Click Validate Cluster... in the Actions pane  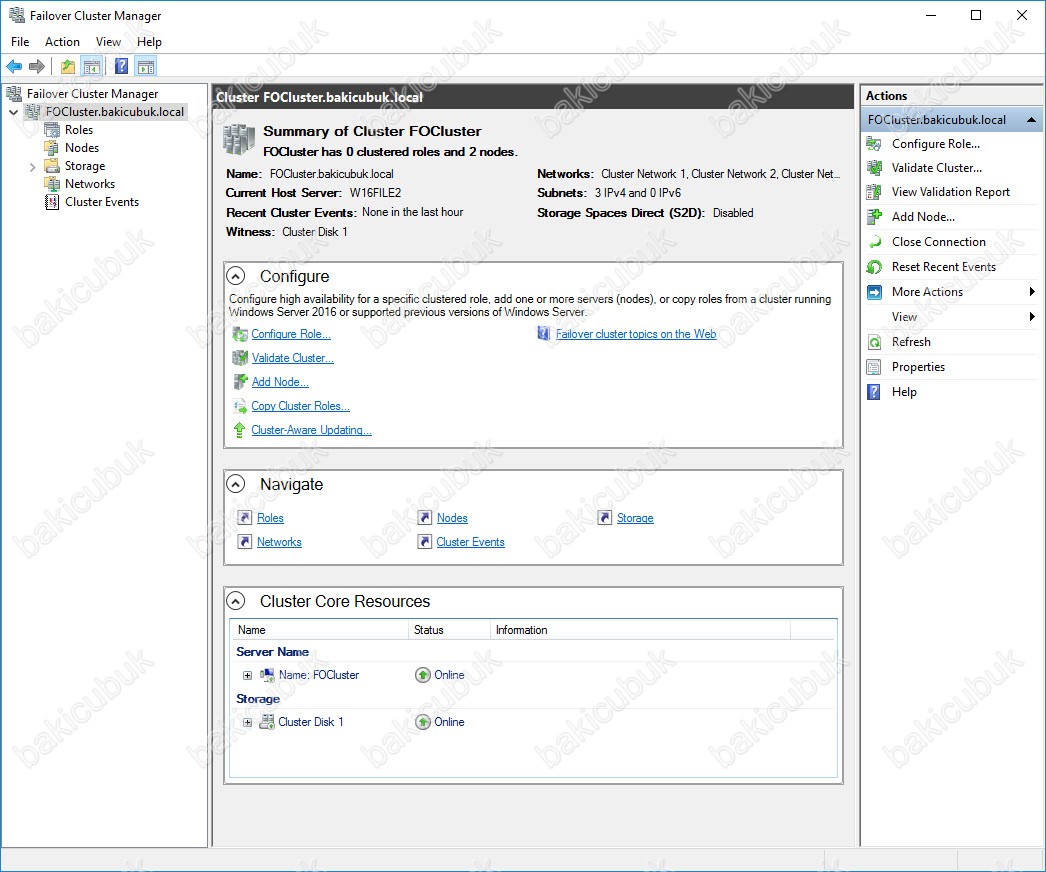(937, 167)
